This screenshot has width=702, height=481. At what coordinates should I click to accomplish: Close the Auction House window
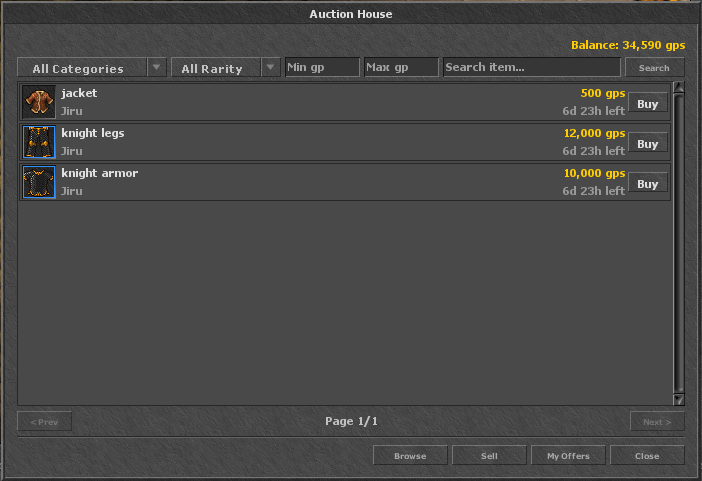tap(647, 455)
